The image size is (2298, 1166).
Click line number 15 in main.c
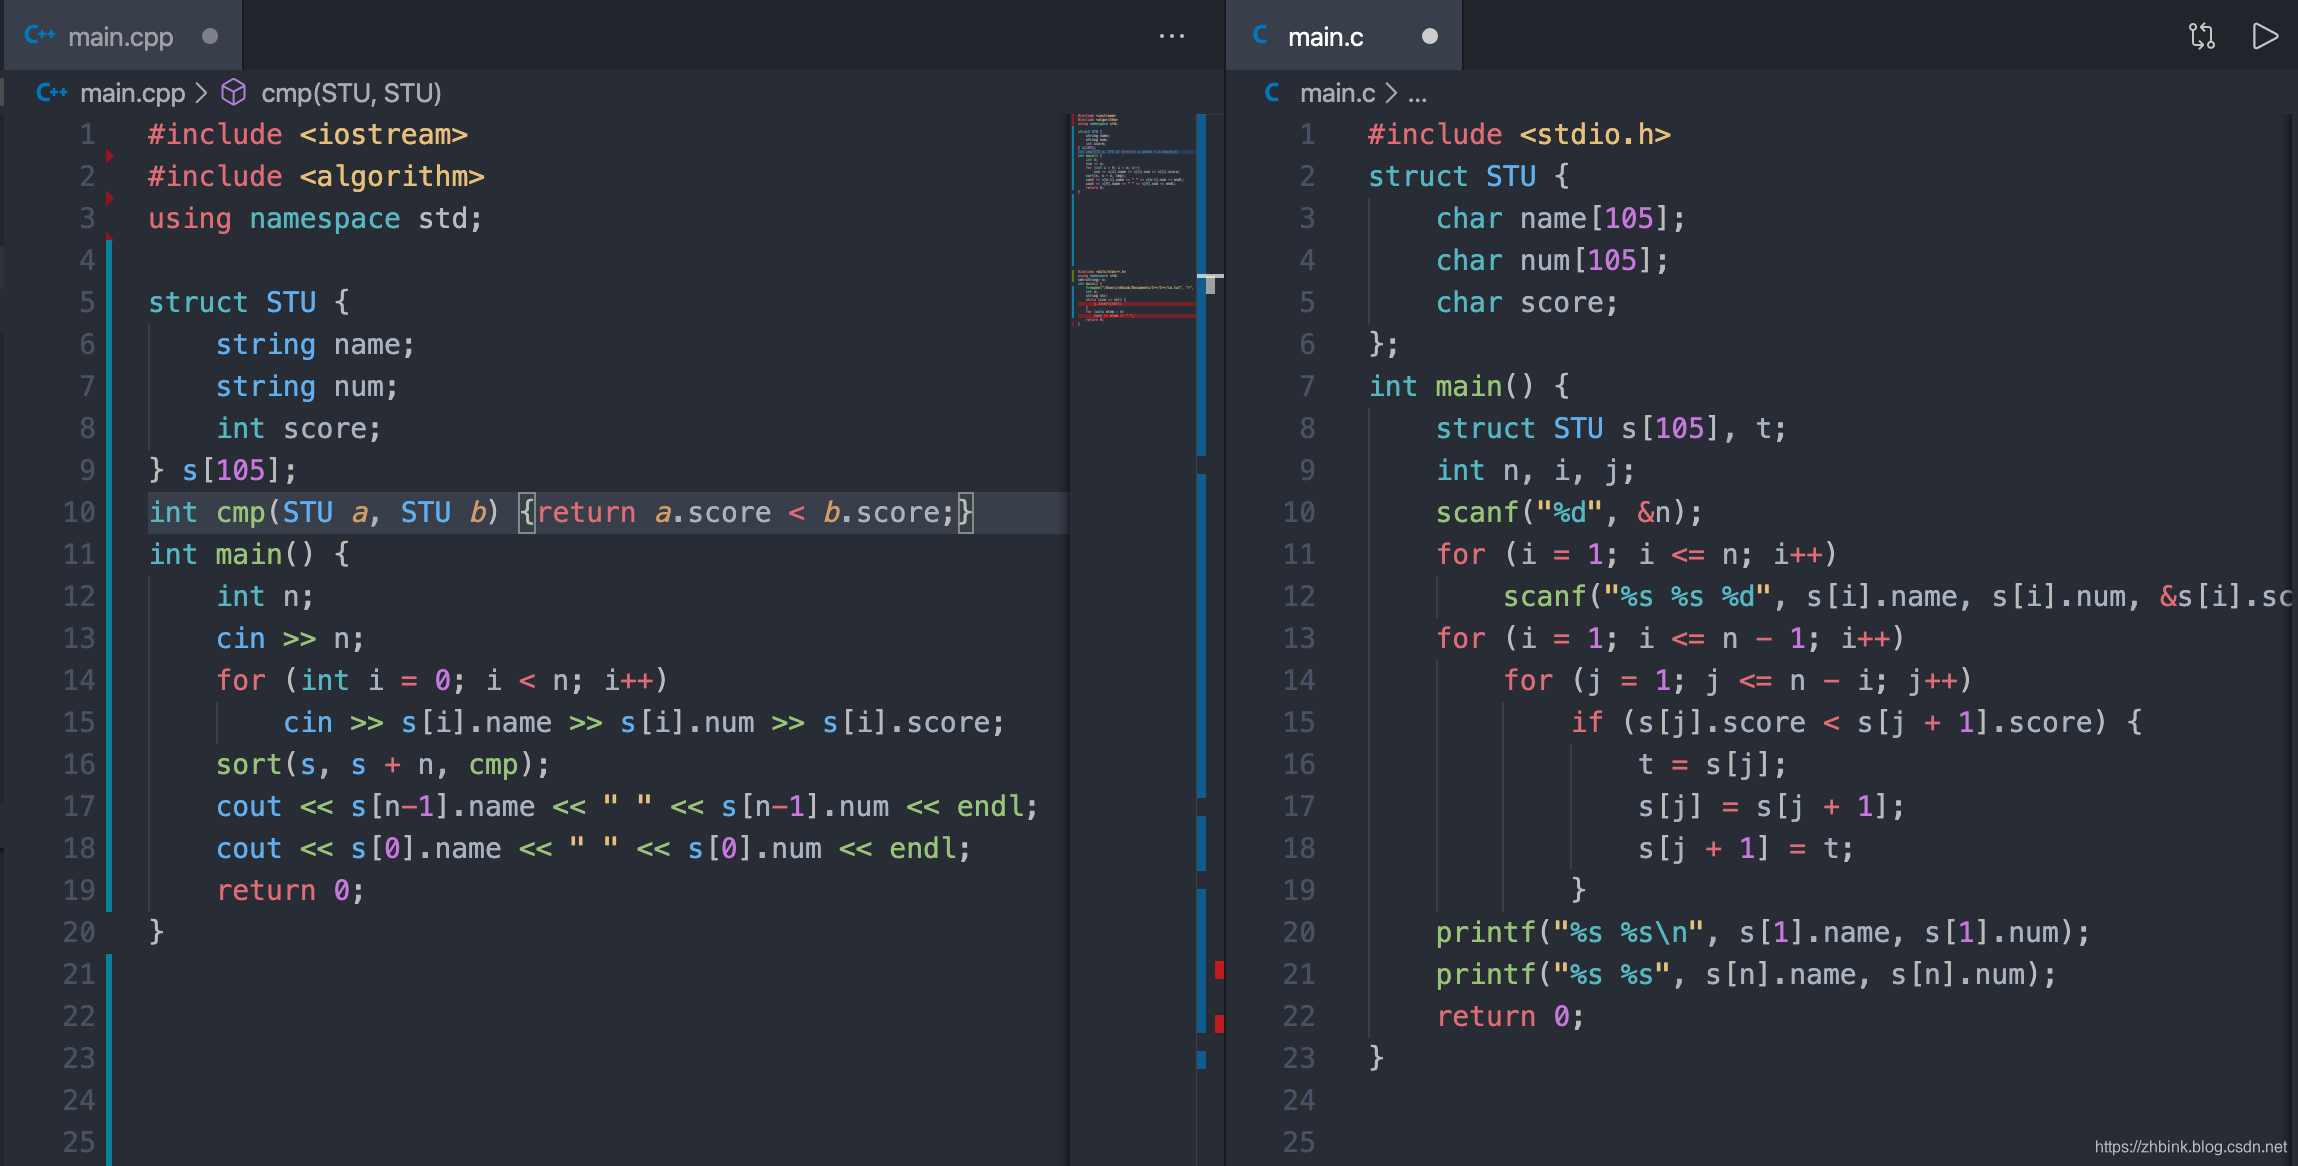tap(1299, 722)
